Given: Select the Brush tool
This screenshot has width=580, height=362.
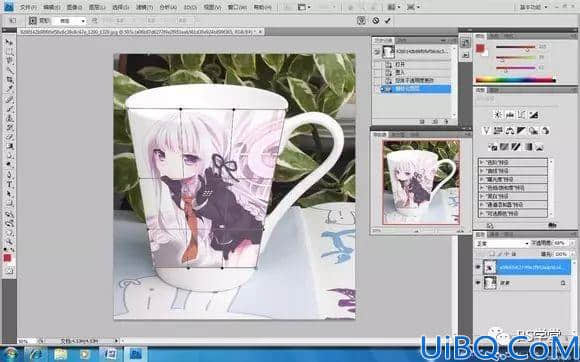Looking at the screenshot, I should (x=9, y=108).
